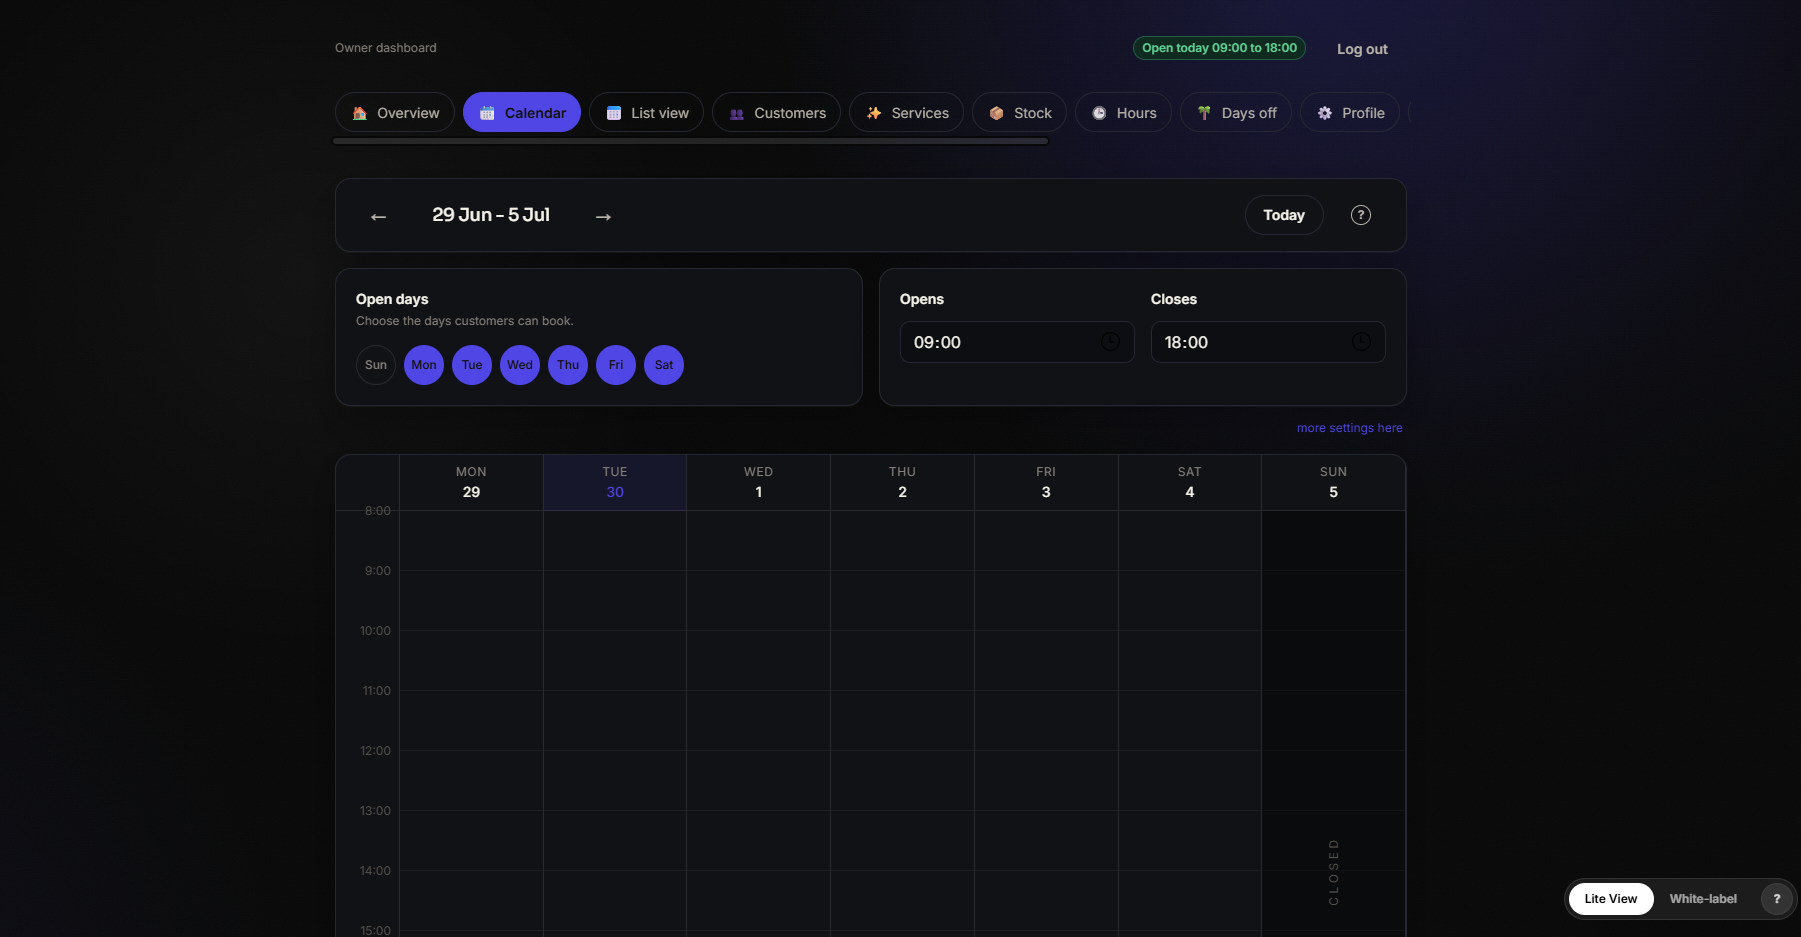
Task: Select the WED 1 column header
Action: [758, 483]
